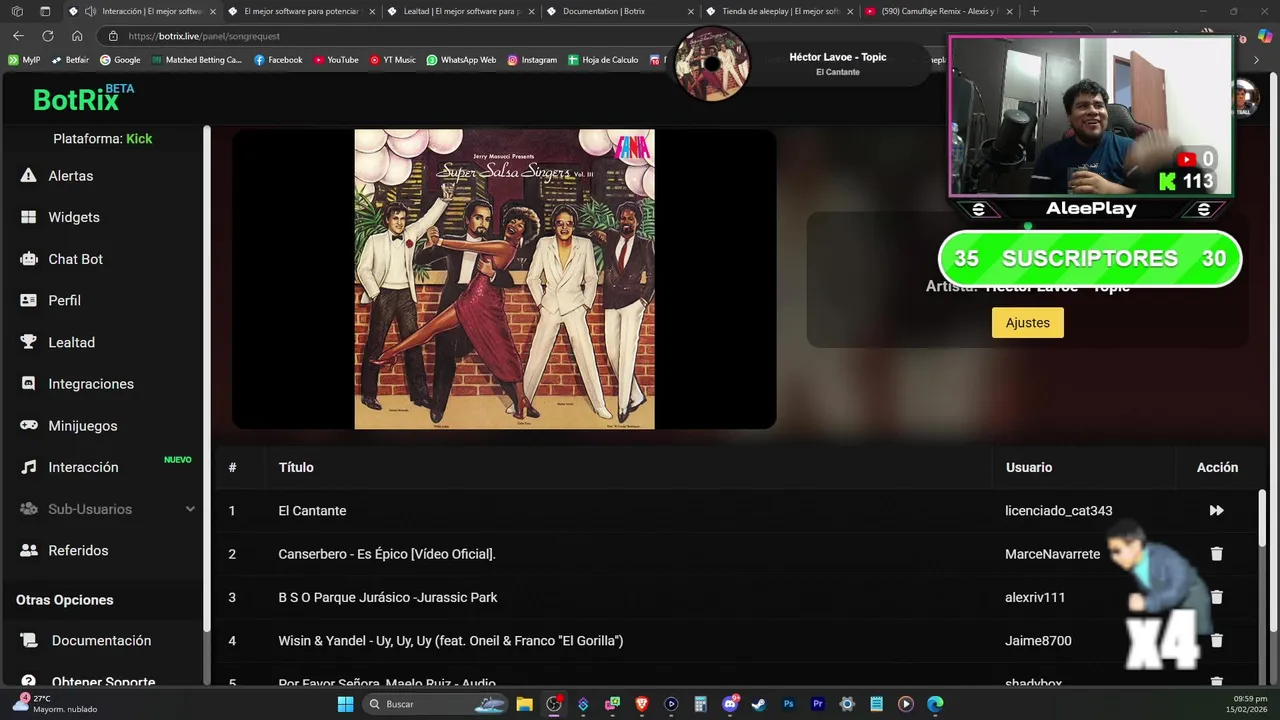Click the taskbar Buscar search box
Screen dimensions: 1280x720
coord(434,704)
